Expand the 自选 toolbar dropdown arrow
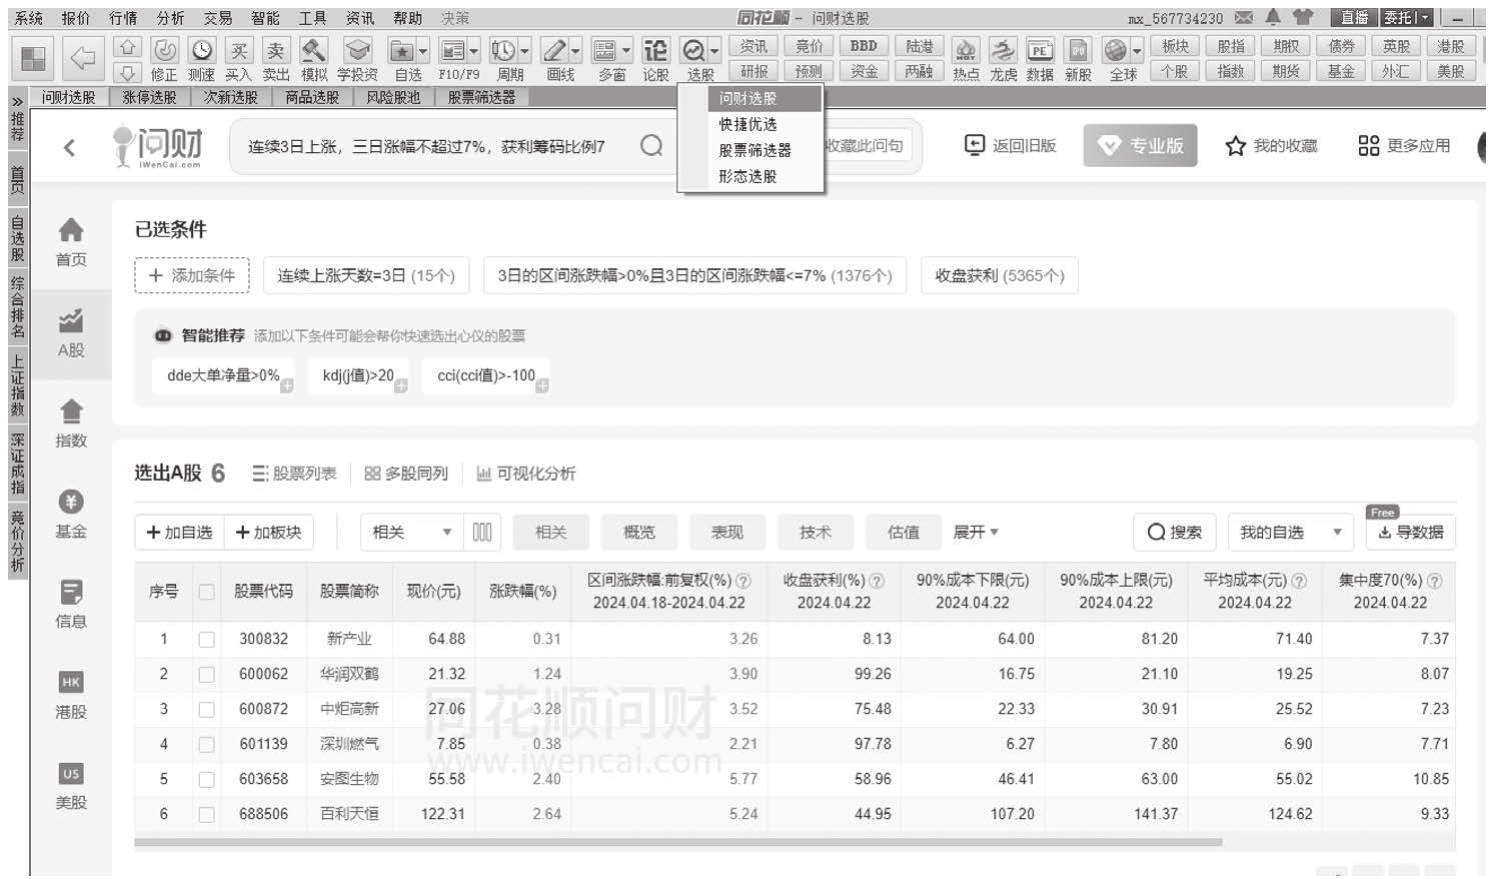 click(423, 50)
